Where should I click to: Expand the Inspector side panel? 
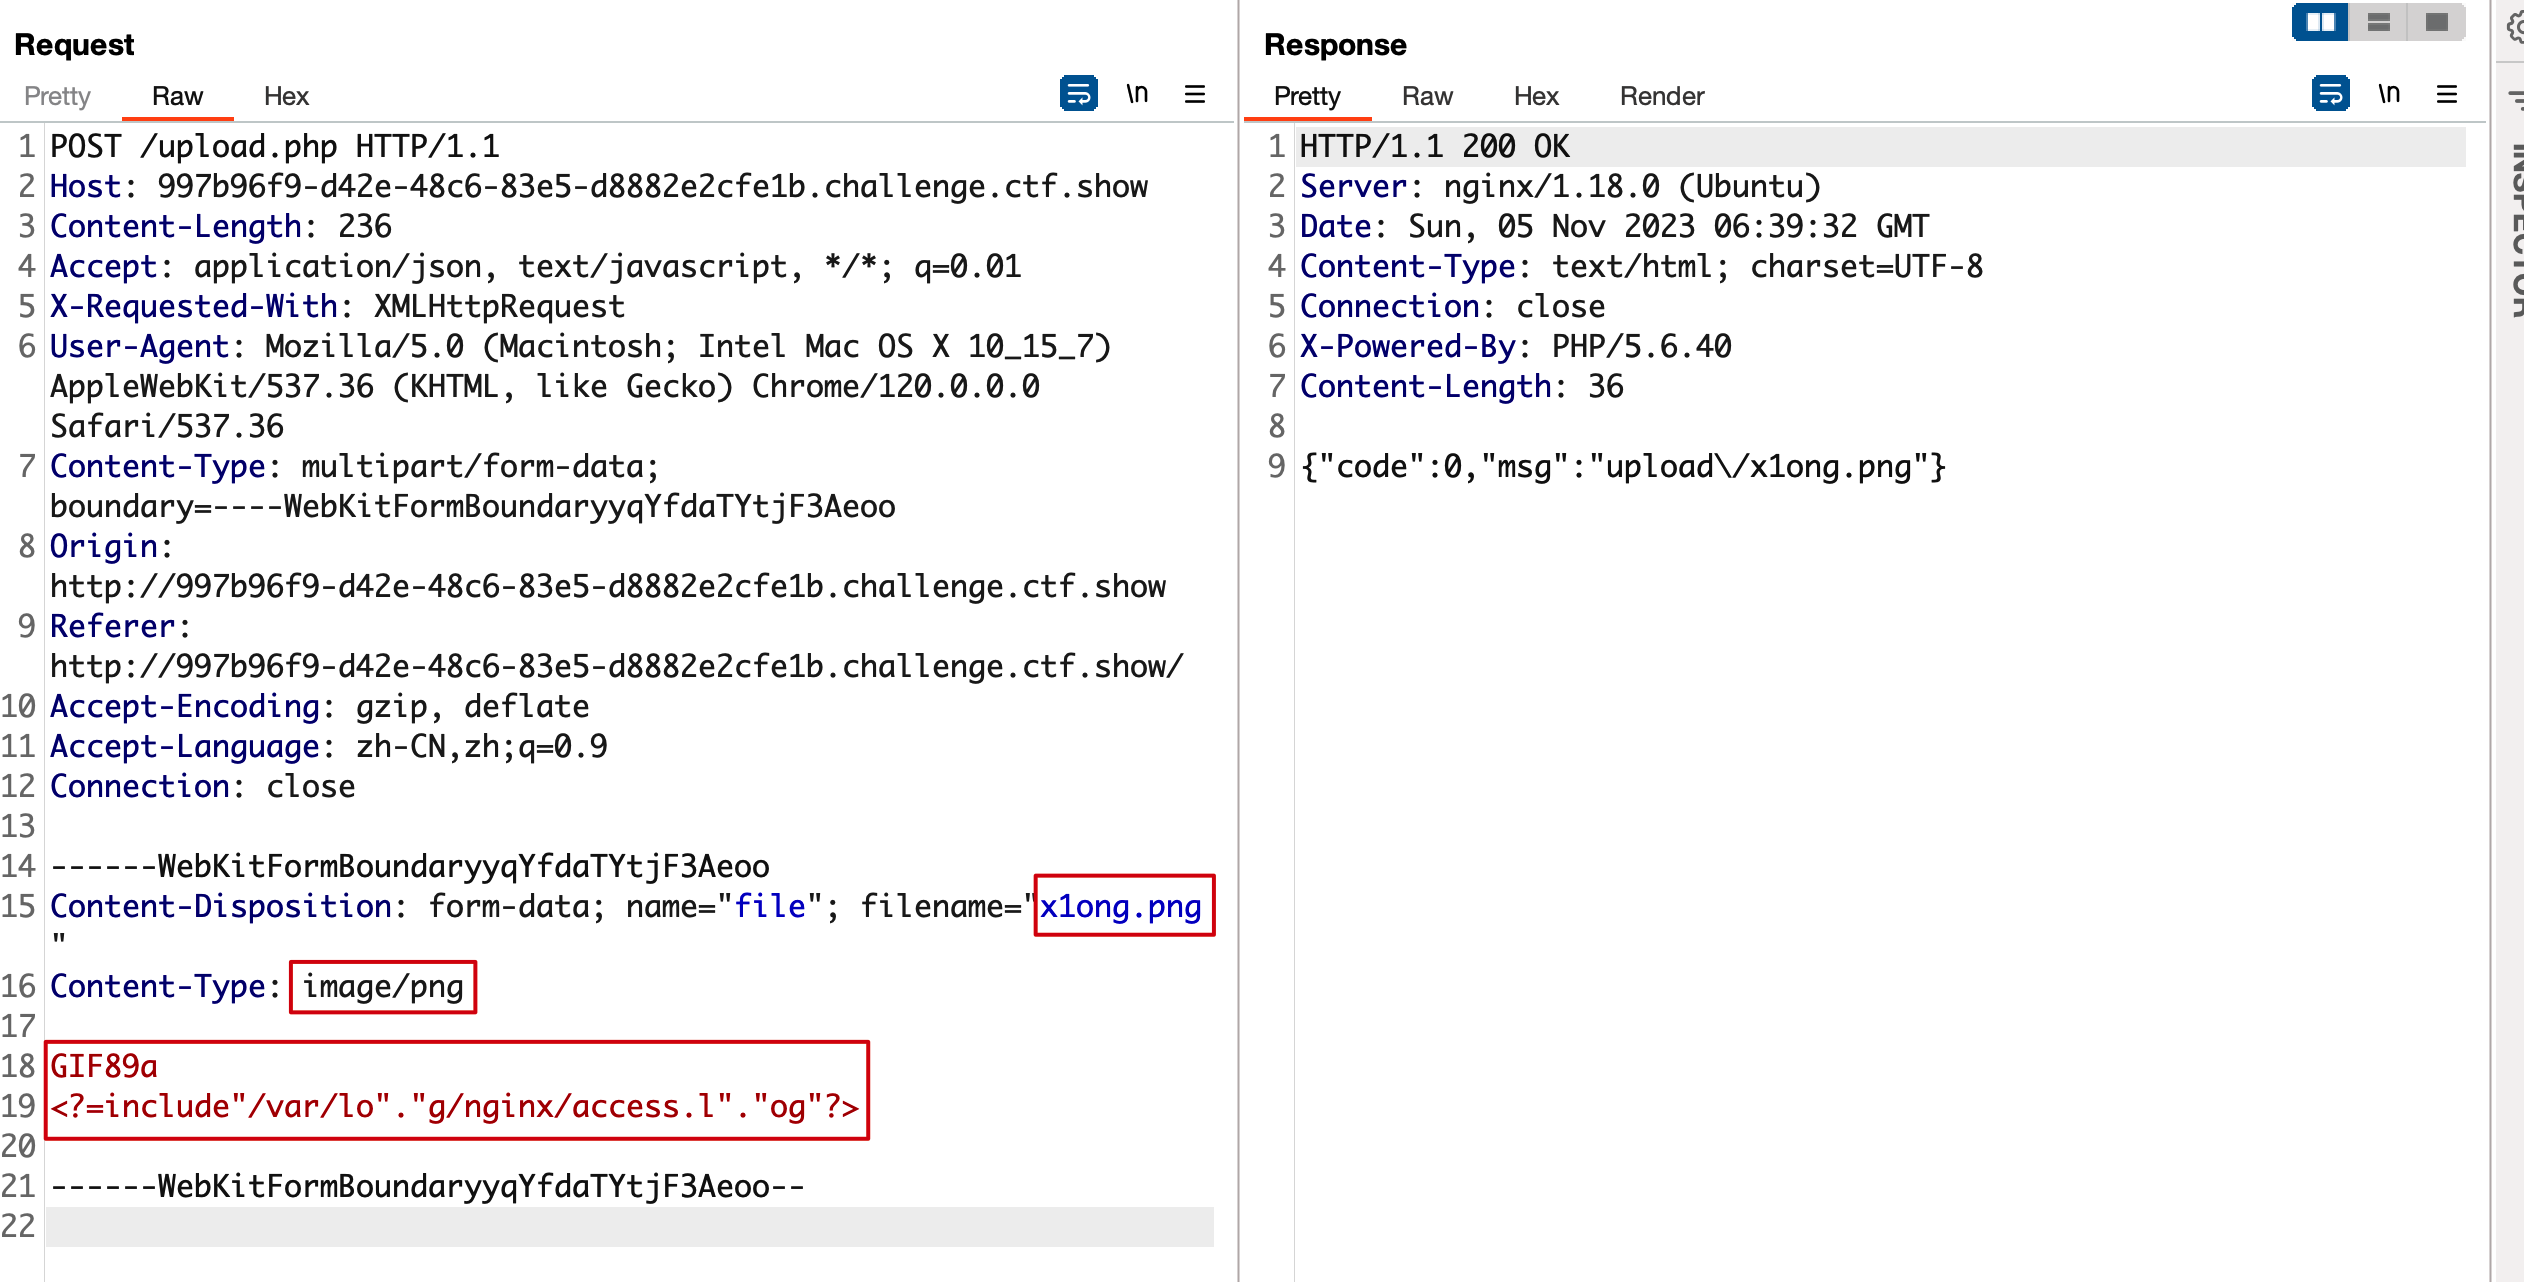(x=2514, y=230)
